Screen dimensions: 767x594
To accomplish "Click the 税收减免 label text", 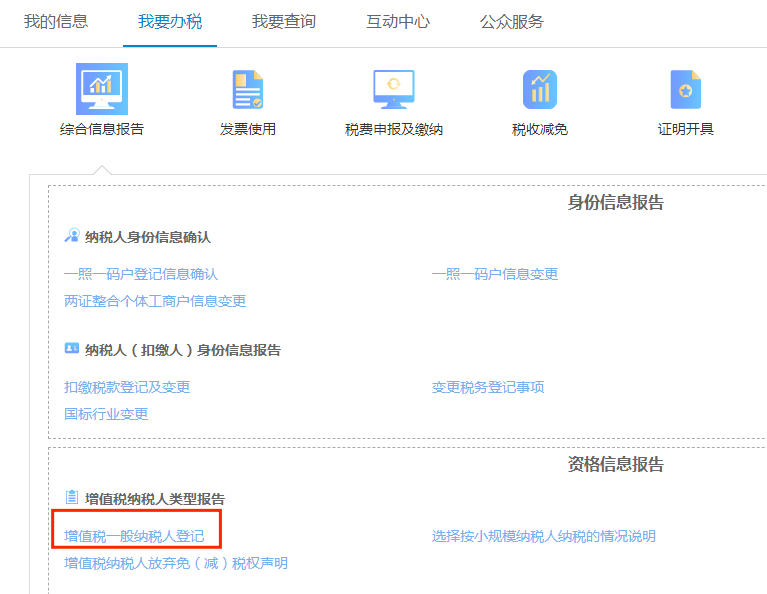I will click(x=540, y=129).
